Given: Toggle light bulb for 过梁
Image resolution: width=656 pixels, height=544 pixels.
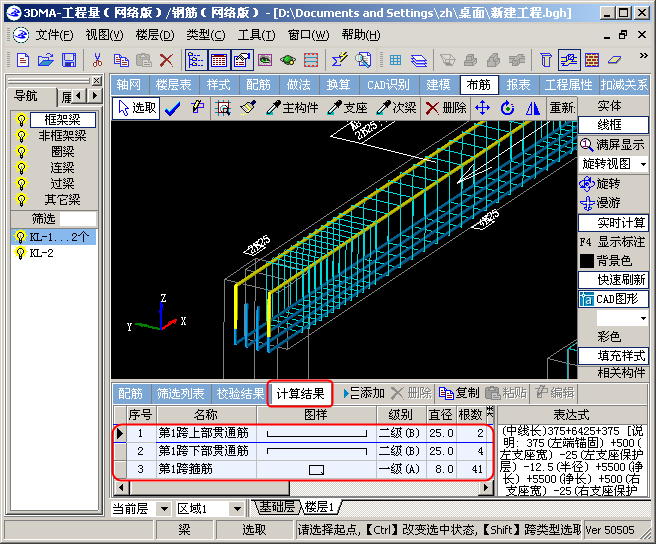Looking at the screenshot, I should point(21,184).
